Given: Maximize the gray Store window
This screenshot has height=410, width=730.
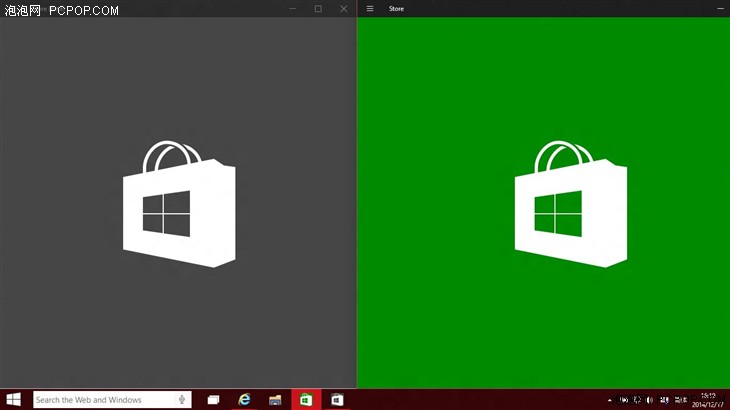Looking at the screenshot, I should coord(318,9).
